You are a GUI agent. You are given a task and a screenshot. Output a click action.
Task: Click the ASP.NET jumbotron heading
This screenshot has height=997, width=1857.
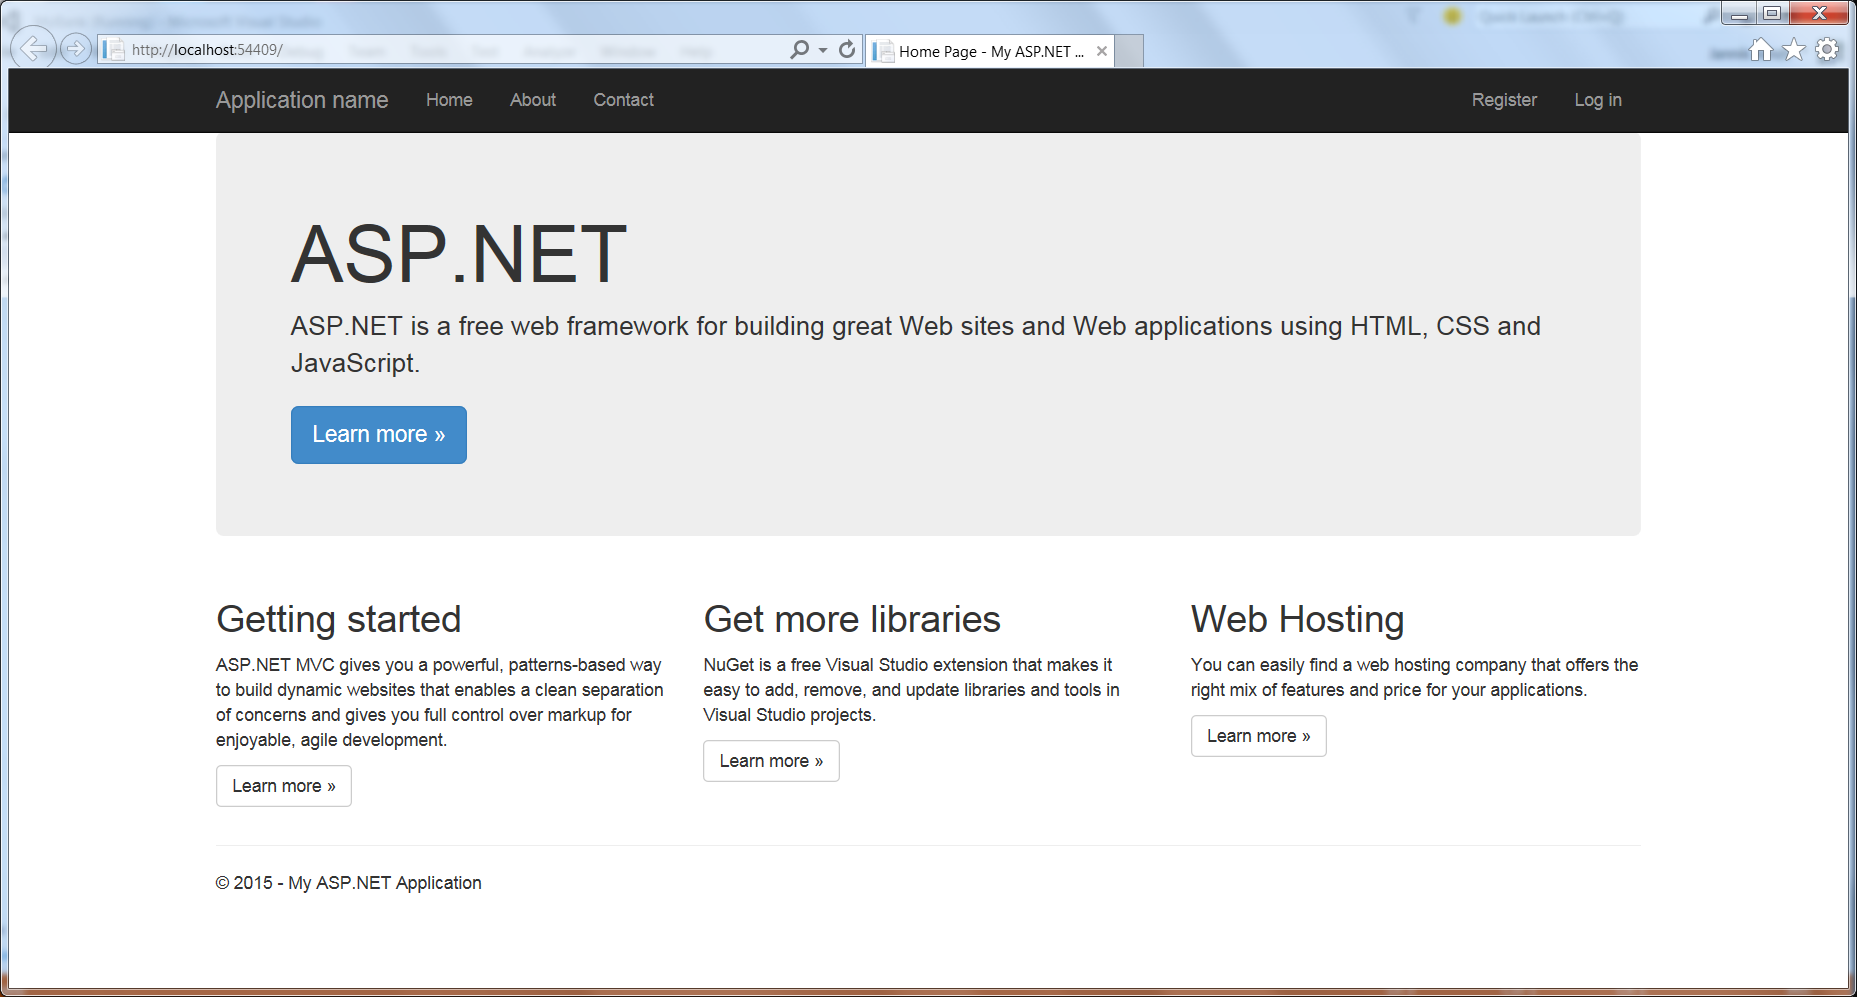pyautogui.click(x=459, y=254)
